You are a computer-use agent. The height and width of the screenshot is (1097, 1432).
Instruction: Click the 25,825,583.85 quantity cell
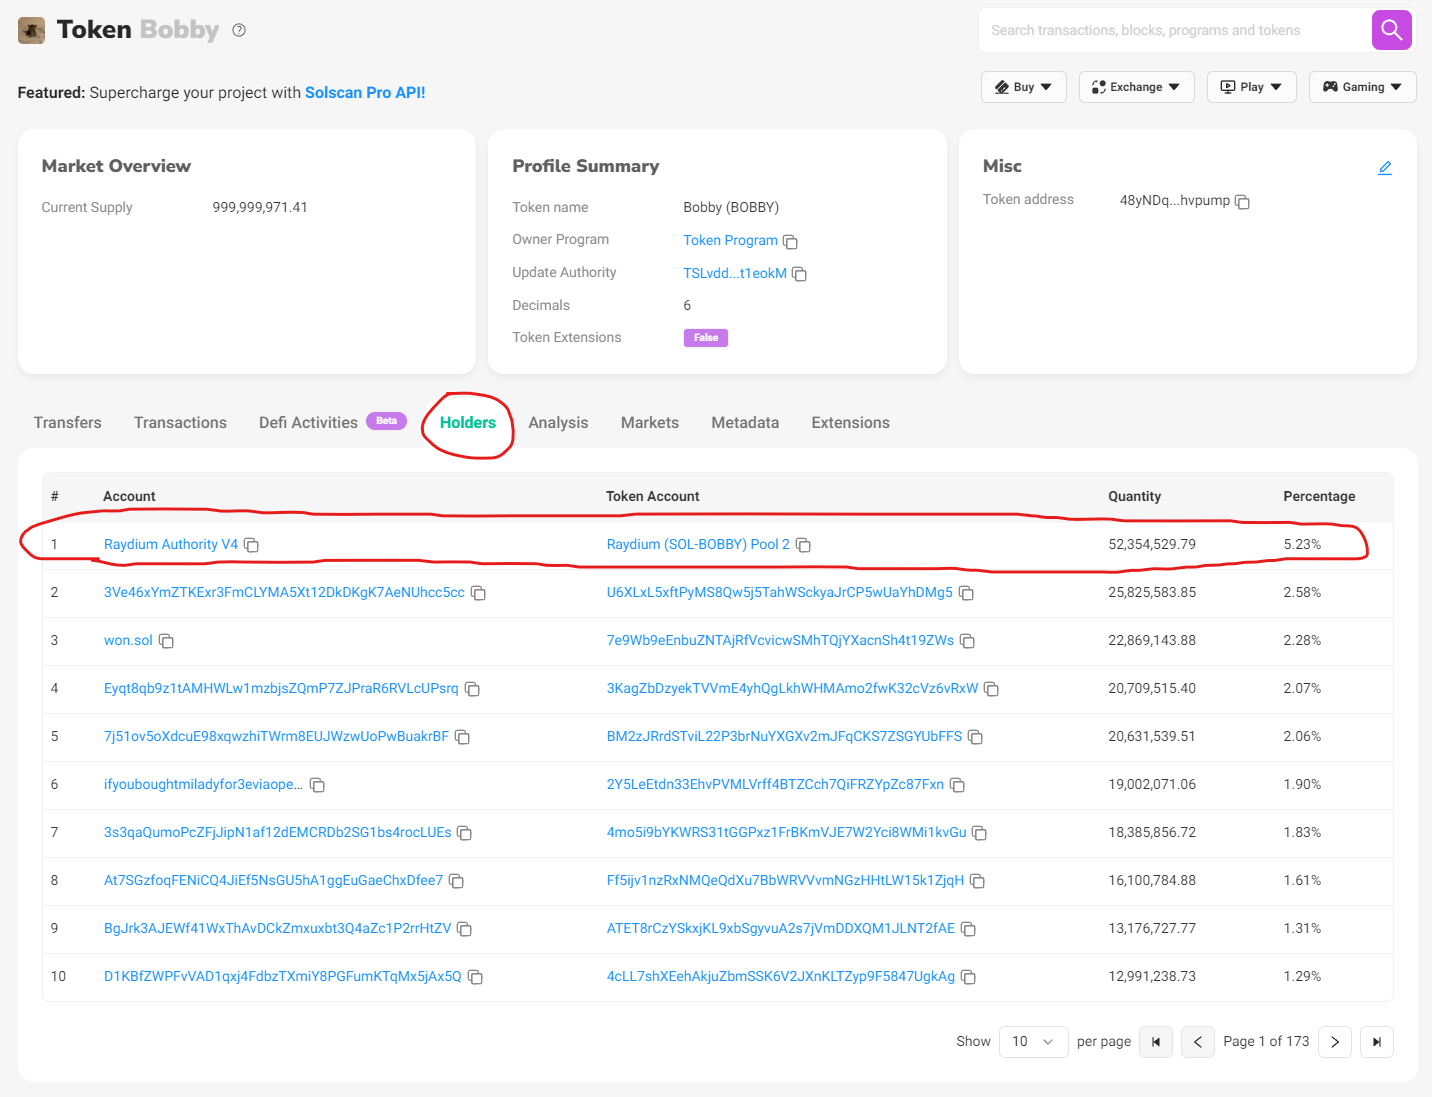1152,593
